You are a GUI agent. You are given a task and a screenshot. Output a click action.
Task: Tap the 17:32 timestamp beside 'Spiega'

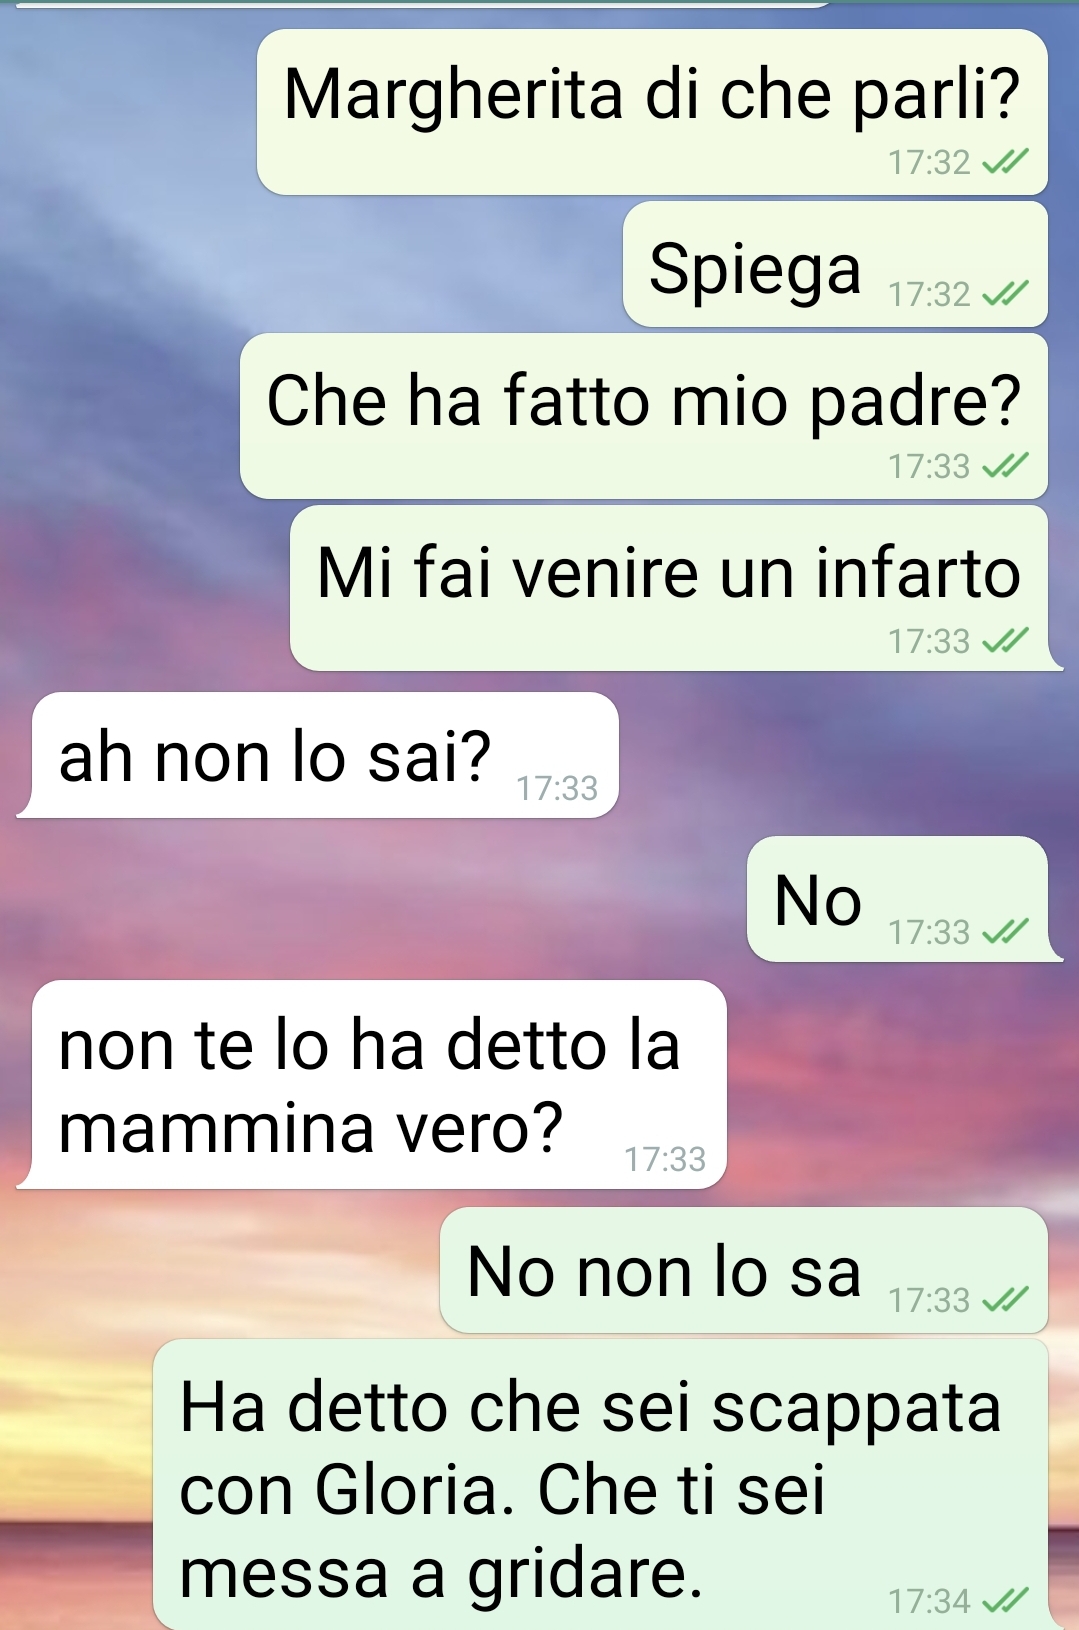point(929,294)
